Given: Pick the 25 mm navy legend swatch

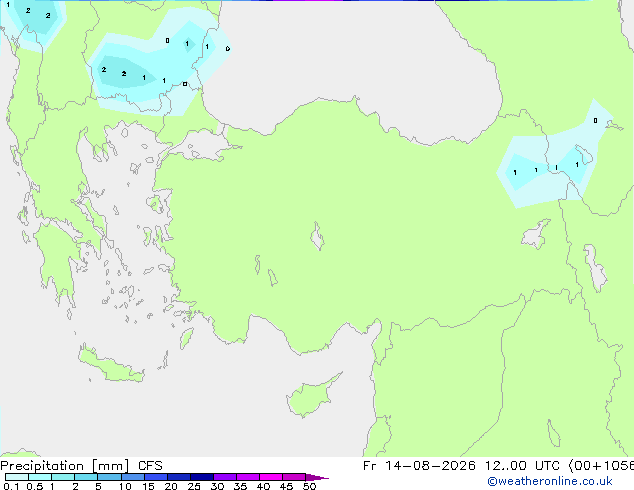Looking at the screenshot, I should pos(202,477).
